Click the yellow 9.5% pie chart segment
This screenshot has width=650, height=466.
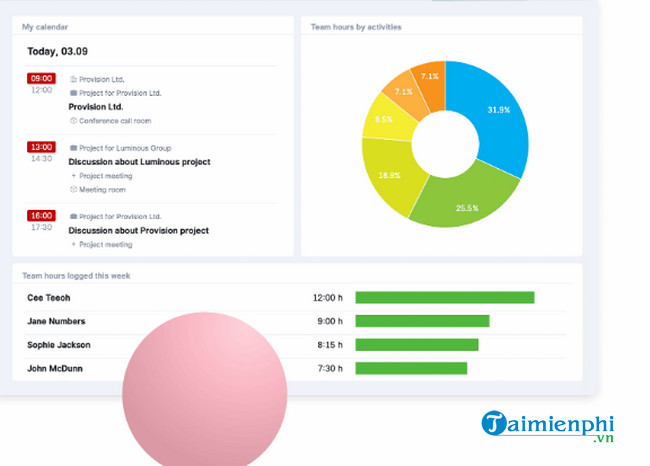386,118
